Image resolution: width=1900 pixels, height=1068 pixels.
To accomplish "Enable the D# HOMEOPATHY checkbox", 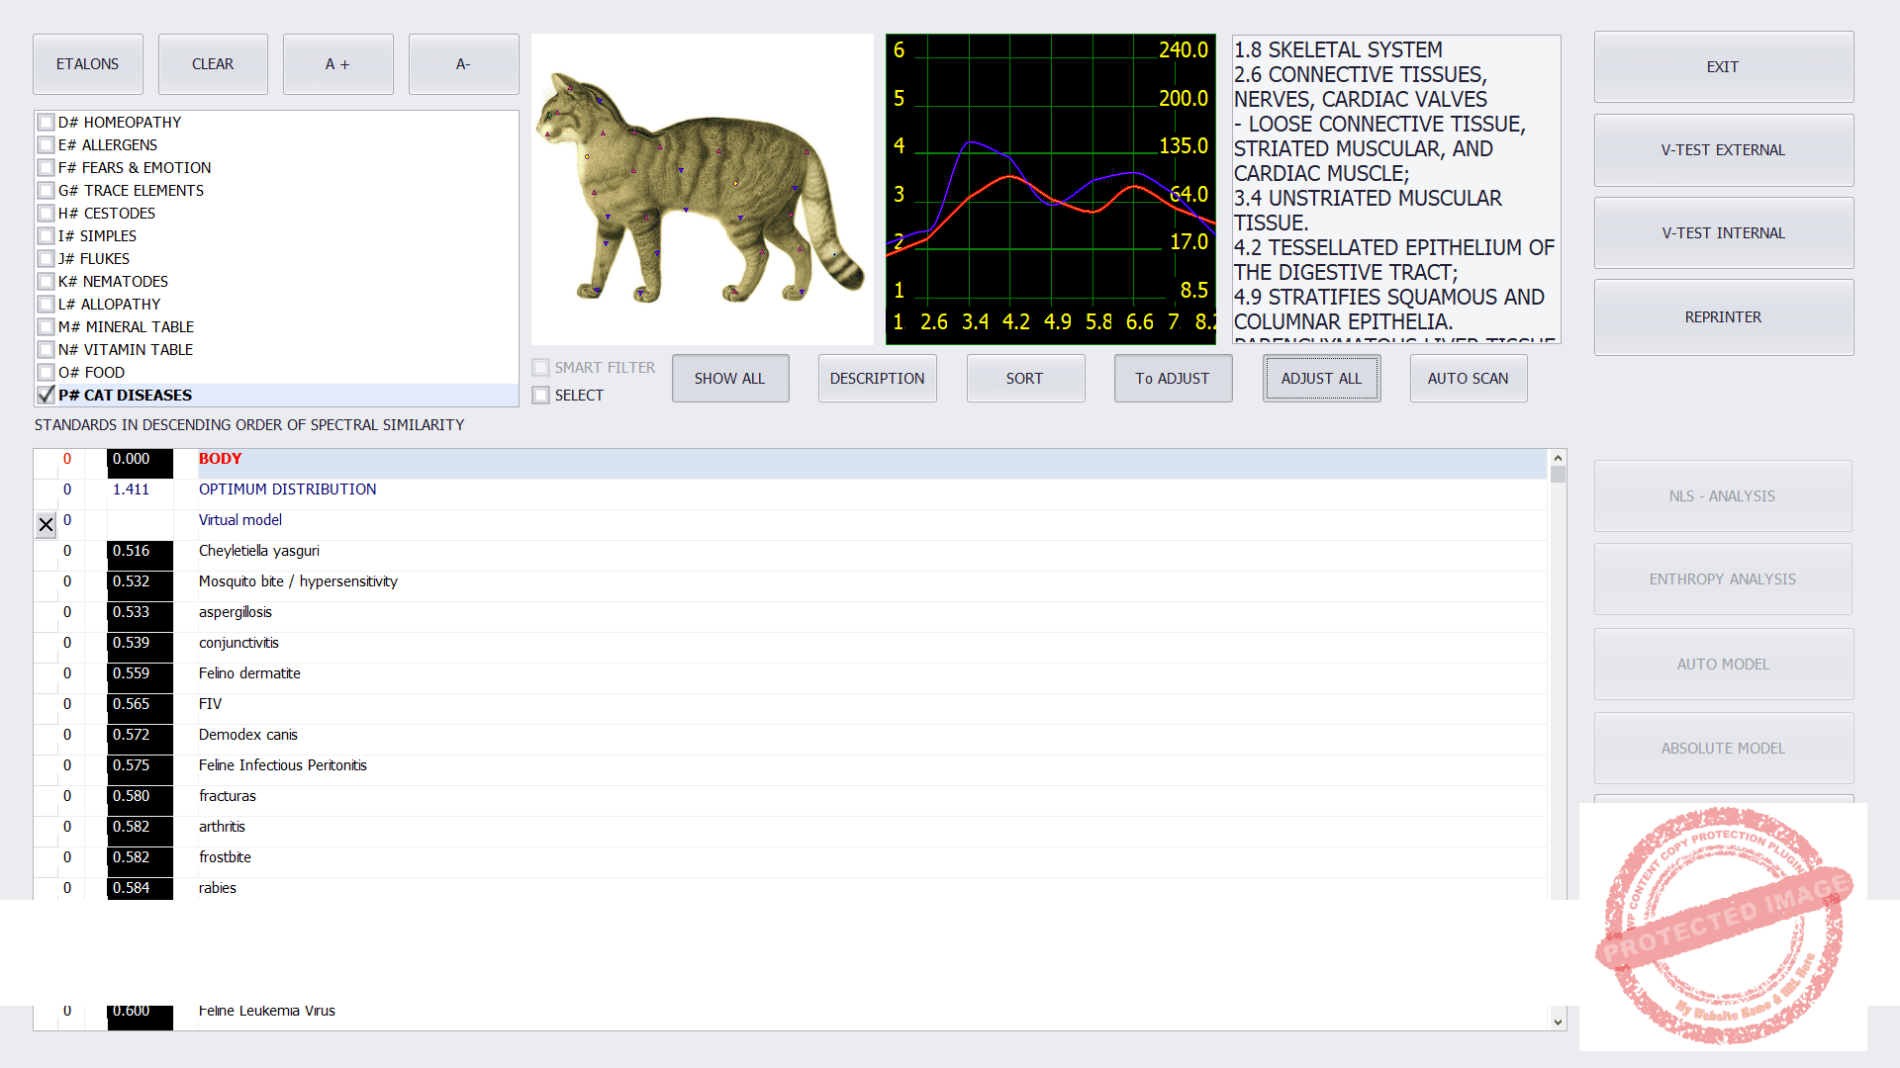I will (46, 122).
